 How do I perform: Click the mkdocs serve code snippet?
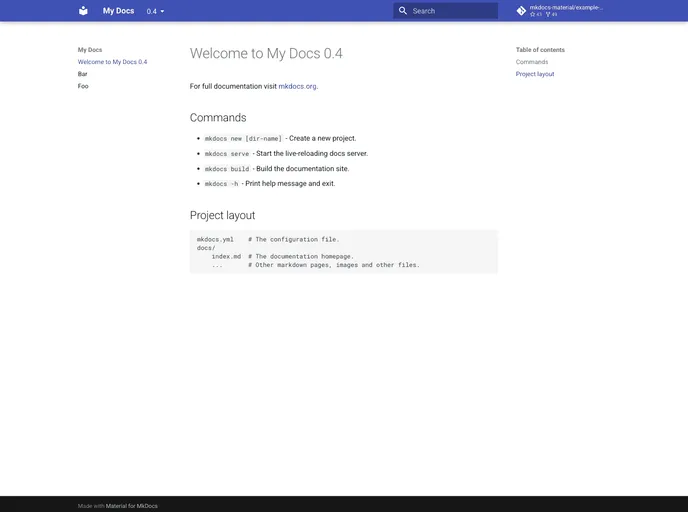[227, 154]
